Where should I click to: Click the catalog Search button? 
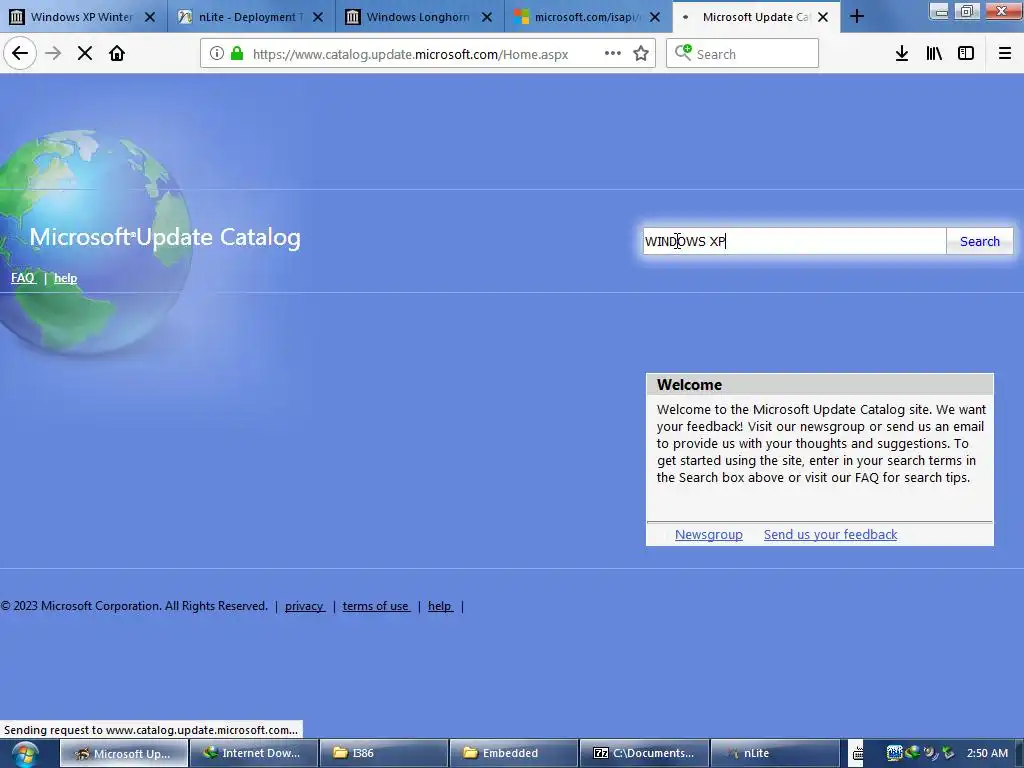coord(980,241)
